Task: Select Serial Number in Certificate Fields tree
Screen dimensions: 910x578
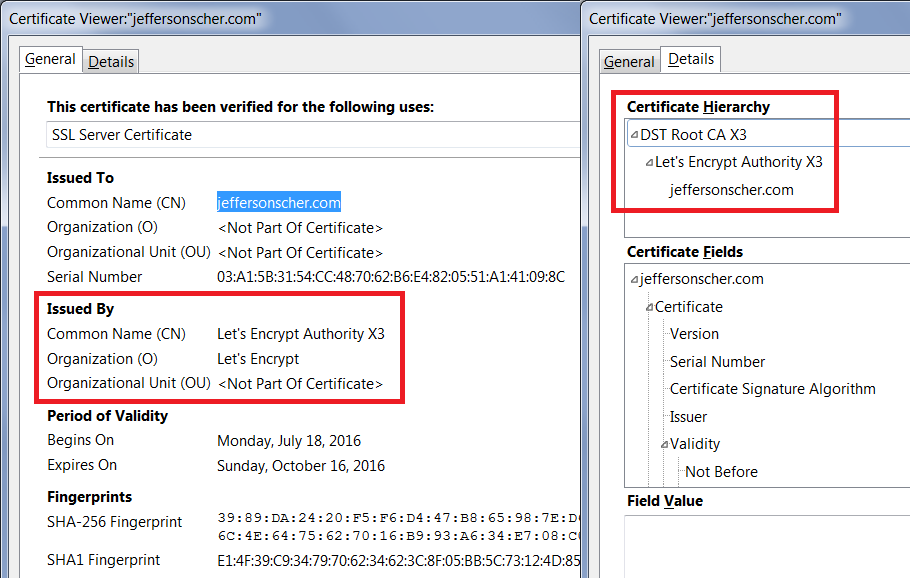Action: [717, 362]
